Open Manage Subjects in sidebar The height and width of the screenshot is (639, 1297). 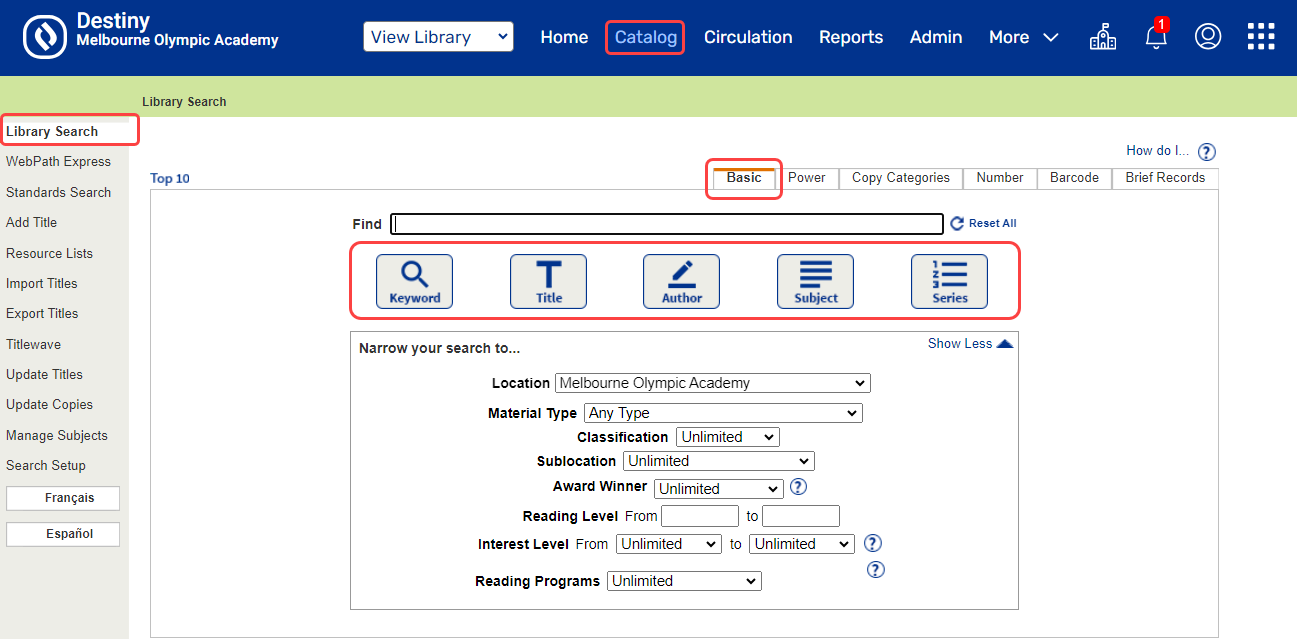(x=57, y=435)
